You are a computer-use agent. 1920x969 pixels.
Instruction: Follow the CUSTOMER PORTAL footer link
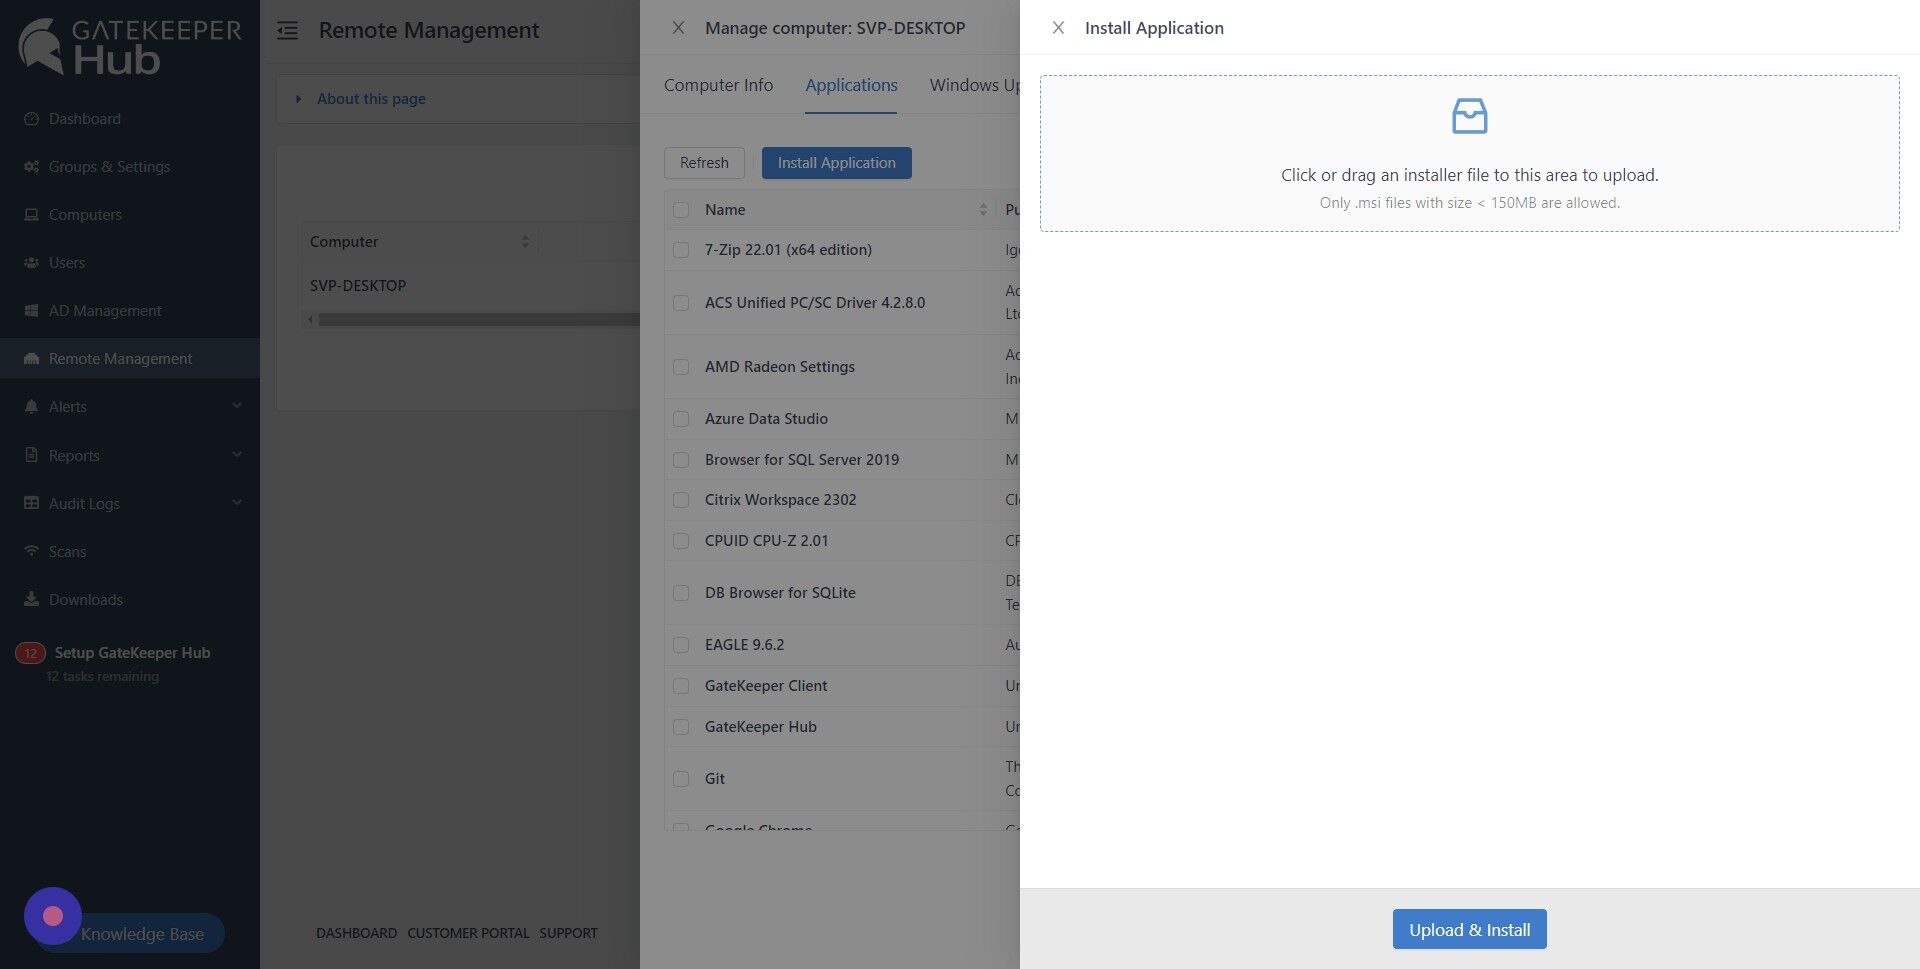tap(468, 933)
